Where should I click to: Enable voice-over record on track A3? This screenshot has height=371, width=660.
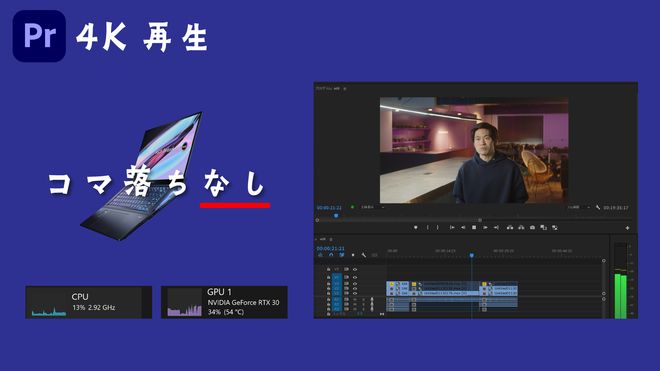point(372,309)
